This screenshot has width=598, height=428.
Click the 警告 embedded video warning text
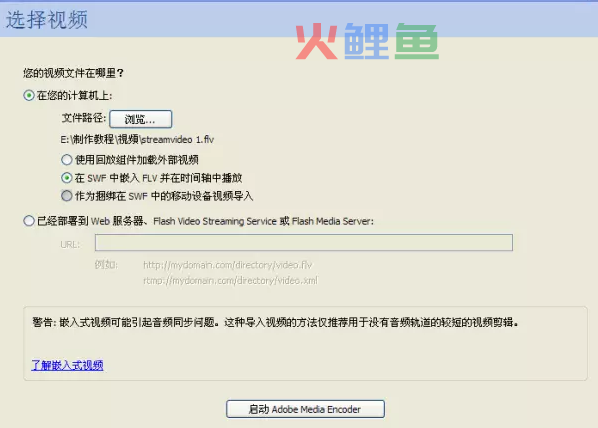[x=275, y=323]
